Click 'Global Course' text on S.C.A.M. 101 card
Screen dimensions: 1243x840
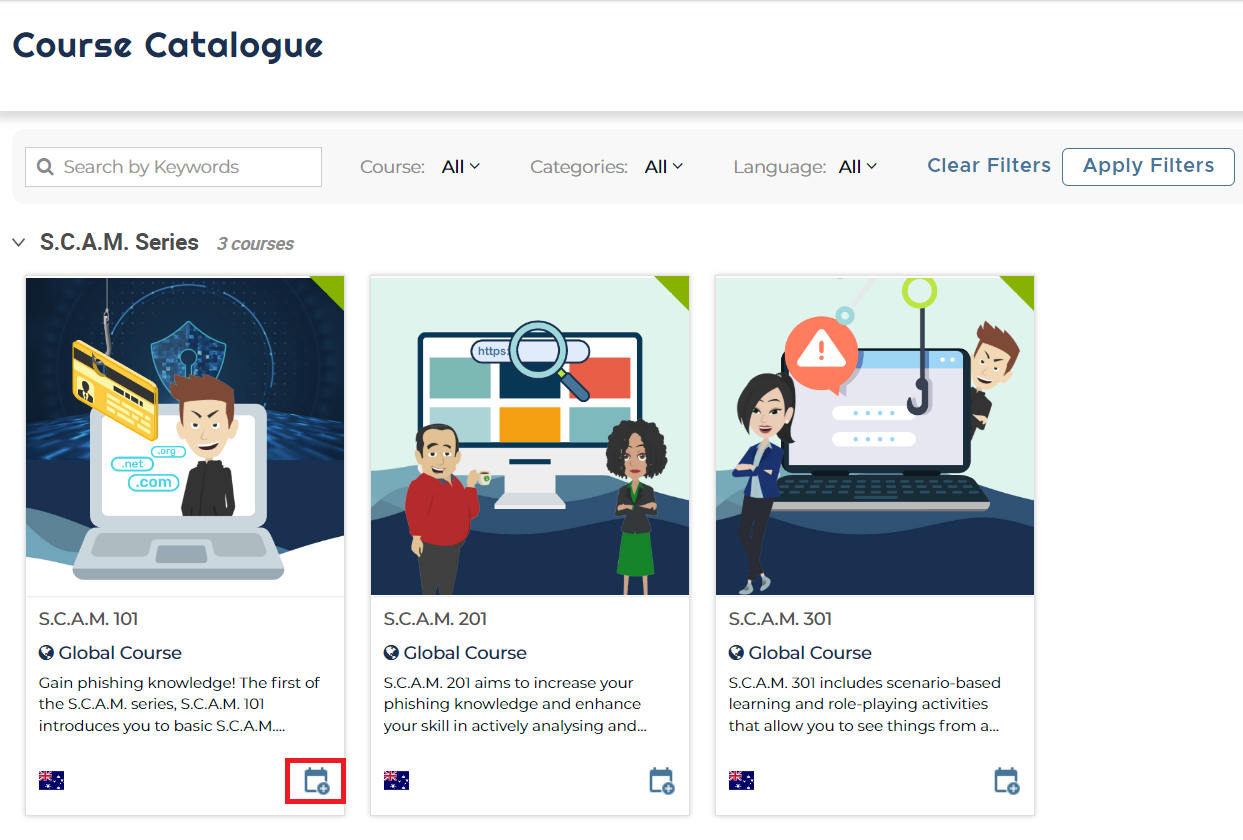(120, 653)
